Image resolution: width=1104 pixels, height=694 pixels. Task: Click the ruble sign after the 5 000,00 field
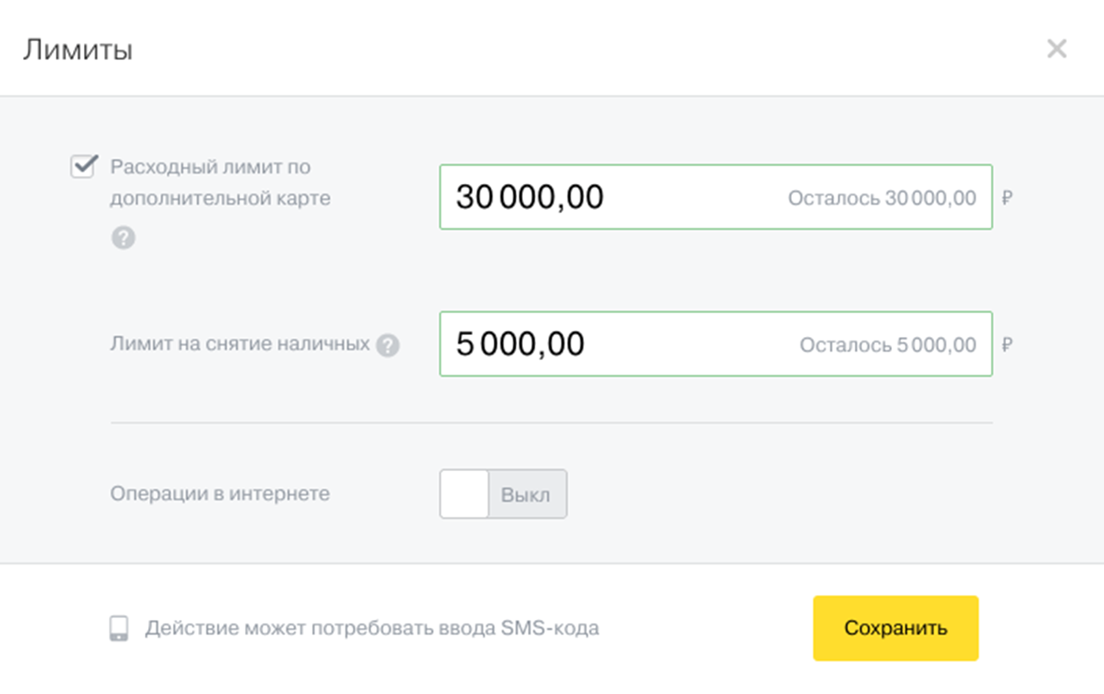1007,344
